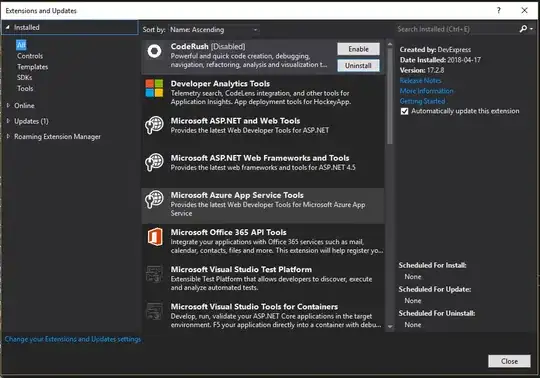Toggle automatically update this extension checkbox
This screenshot has width=540, height=378.
404,111
